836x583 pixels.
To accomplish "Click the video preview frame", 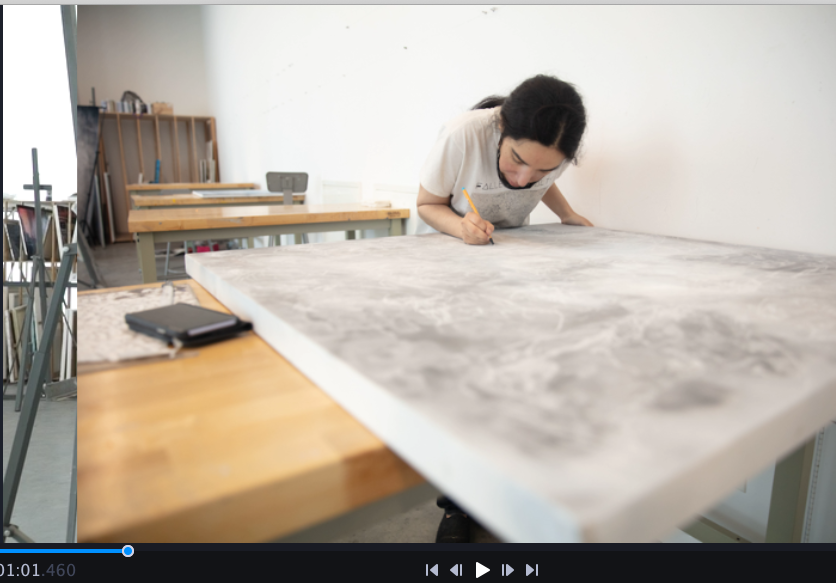I will click(419, 274).
